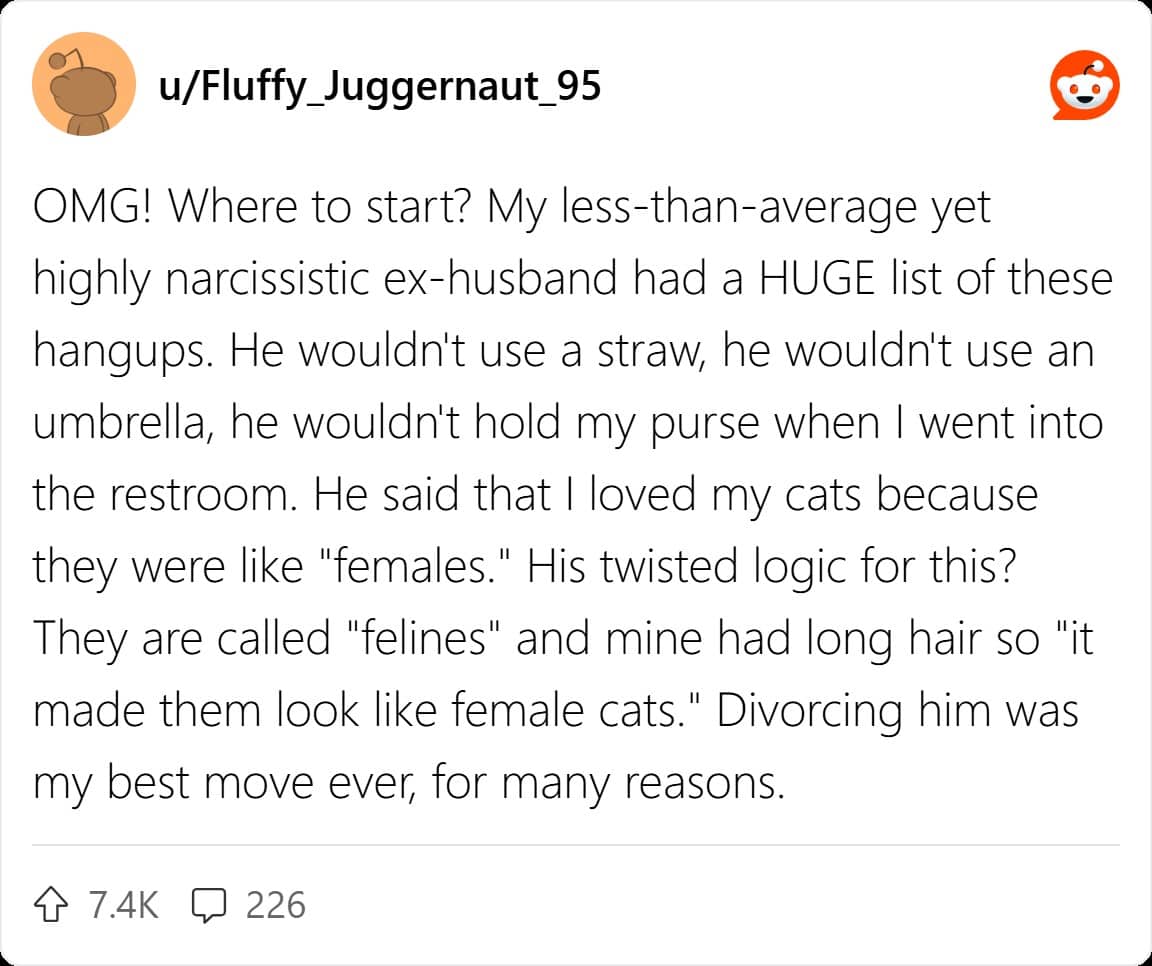Screen dimensions: 1152x966
Task: Click the 7.4K upvote count
Action: (123, 905)
